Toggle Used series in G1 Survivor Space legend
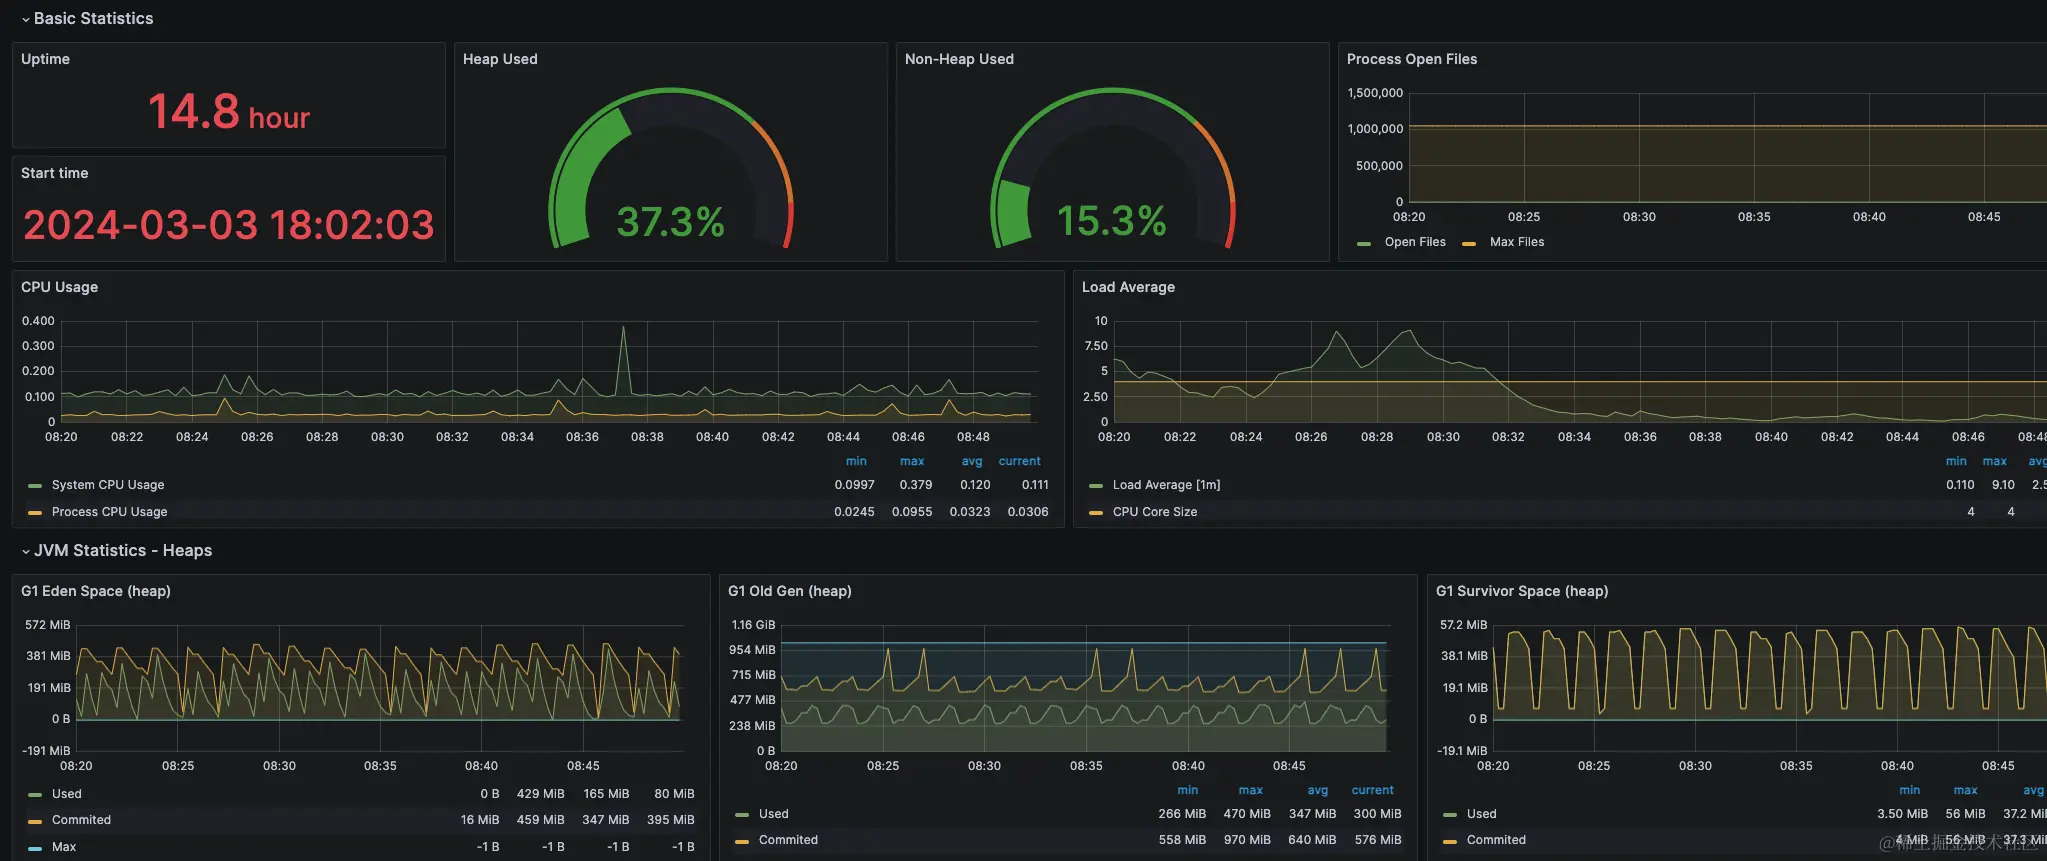Image resolution: width=2047 pixels, height=861 pixels. coord(1482,814)
